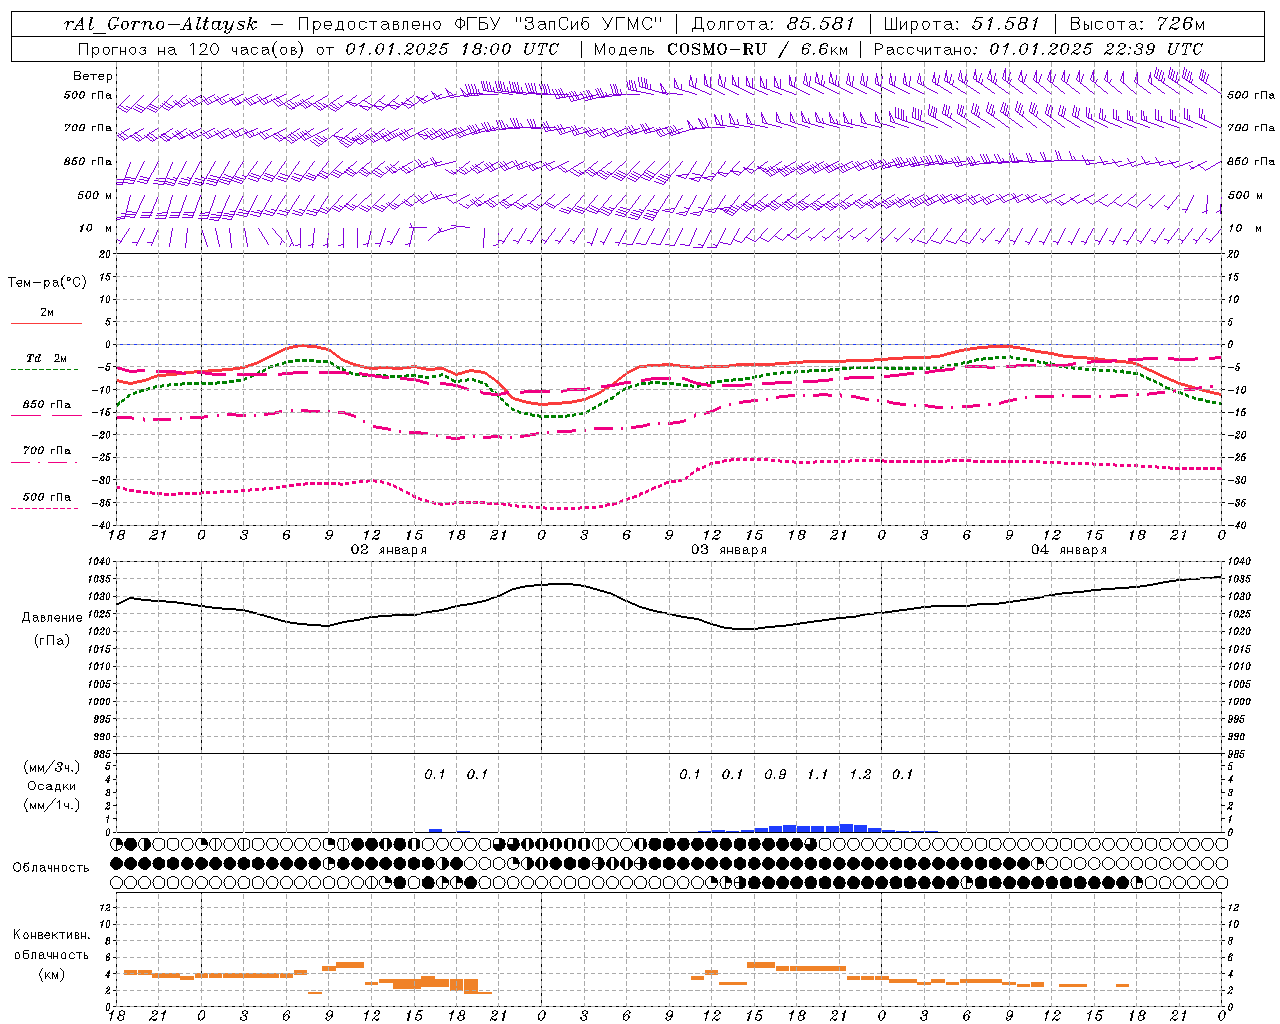1280x1024 pixels.
Task: Click the 500 м wind level label on left
Action: pyautogui.click(x=95, y=195)
